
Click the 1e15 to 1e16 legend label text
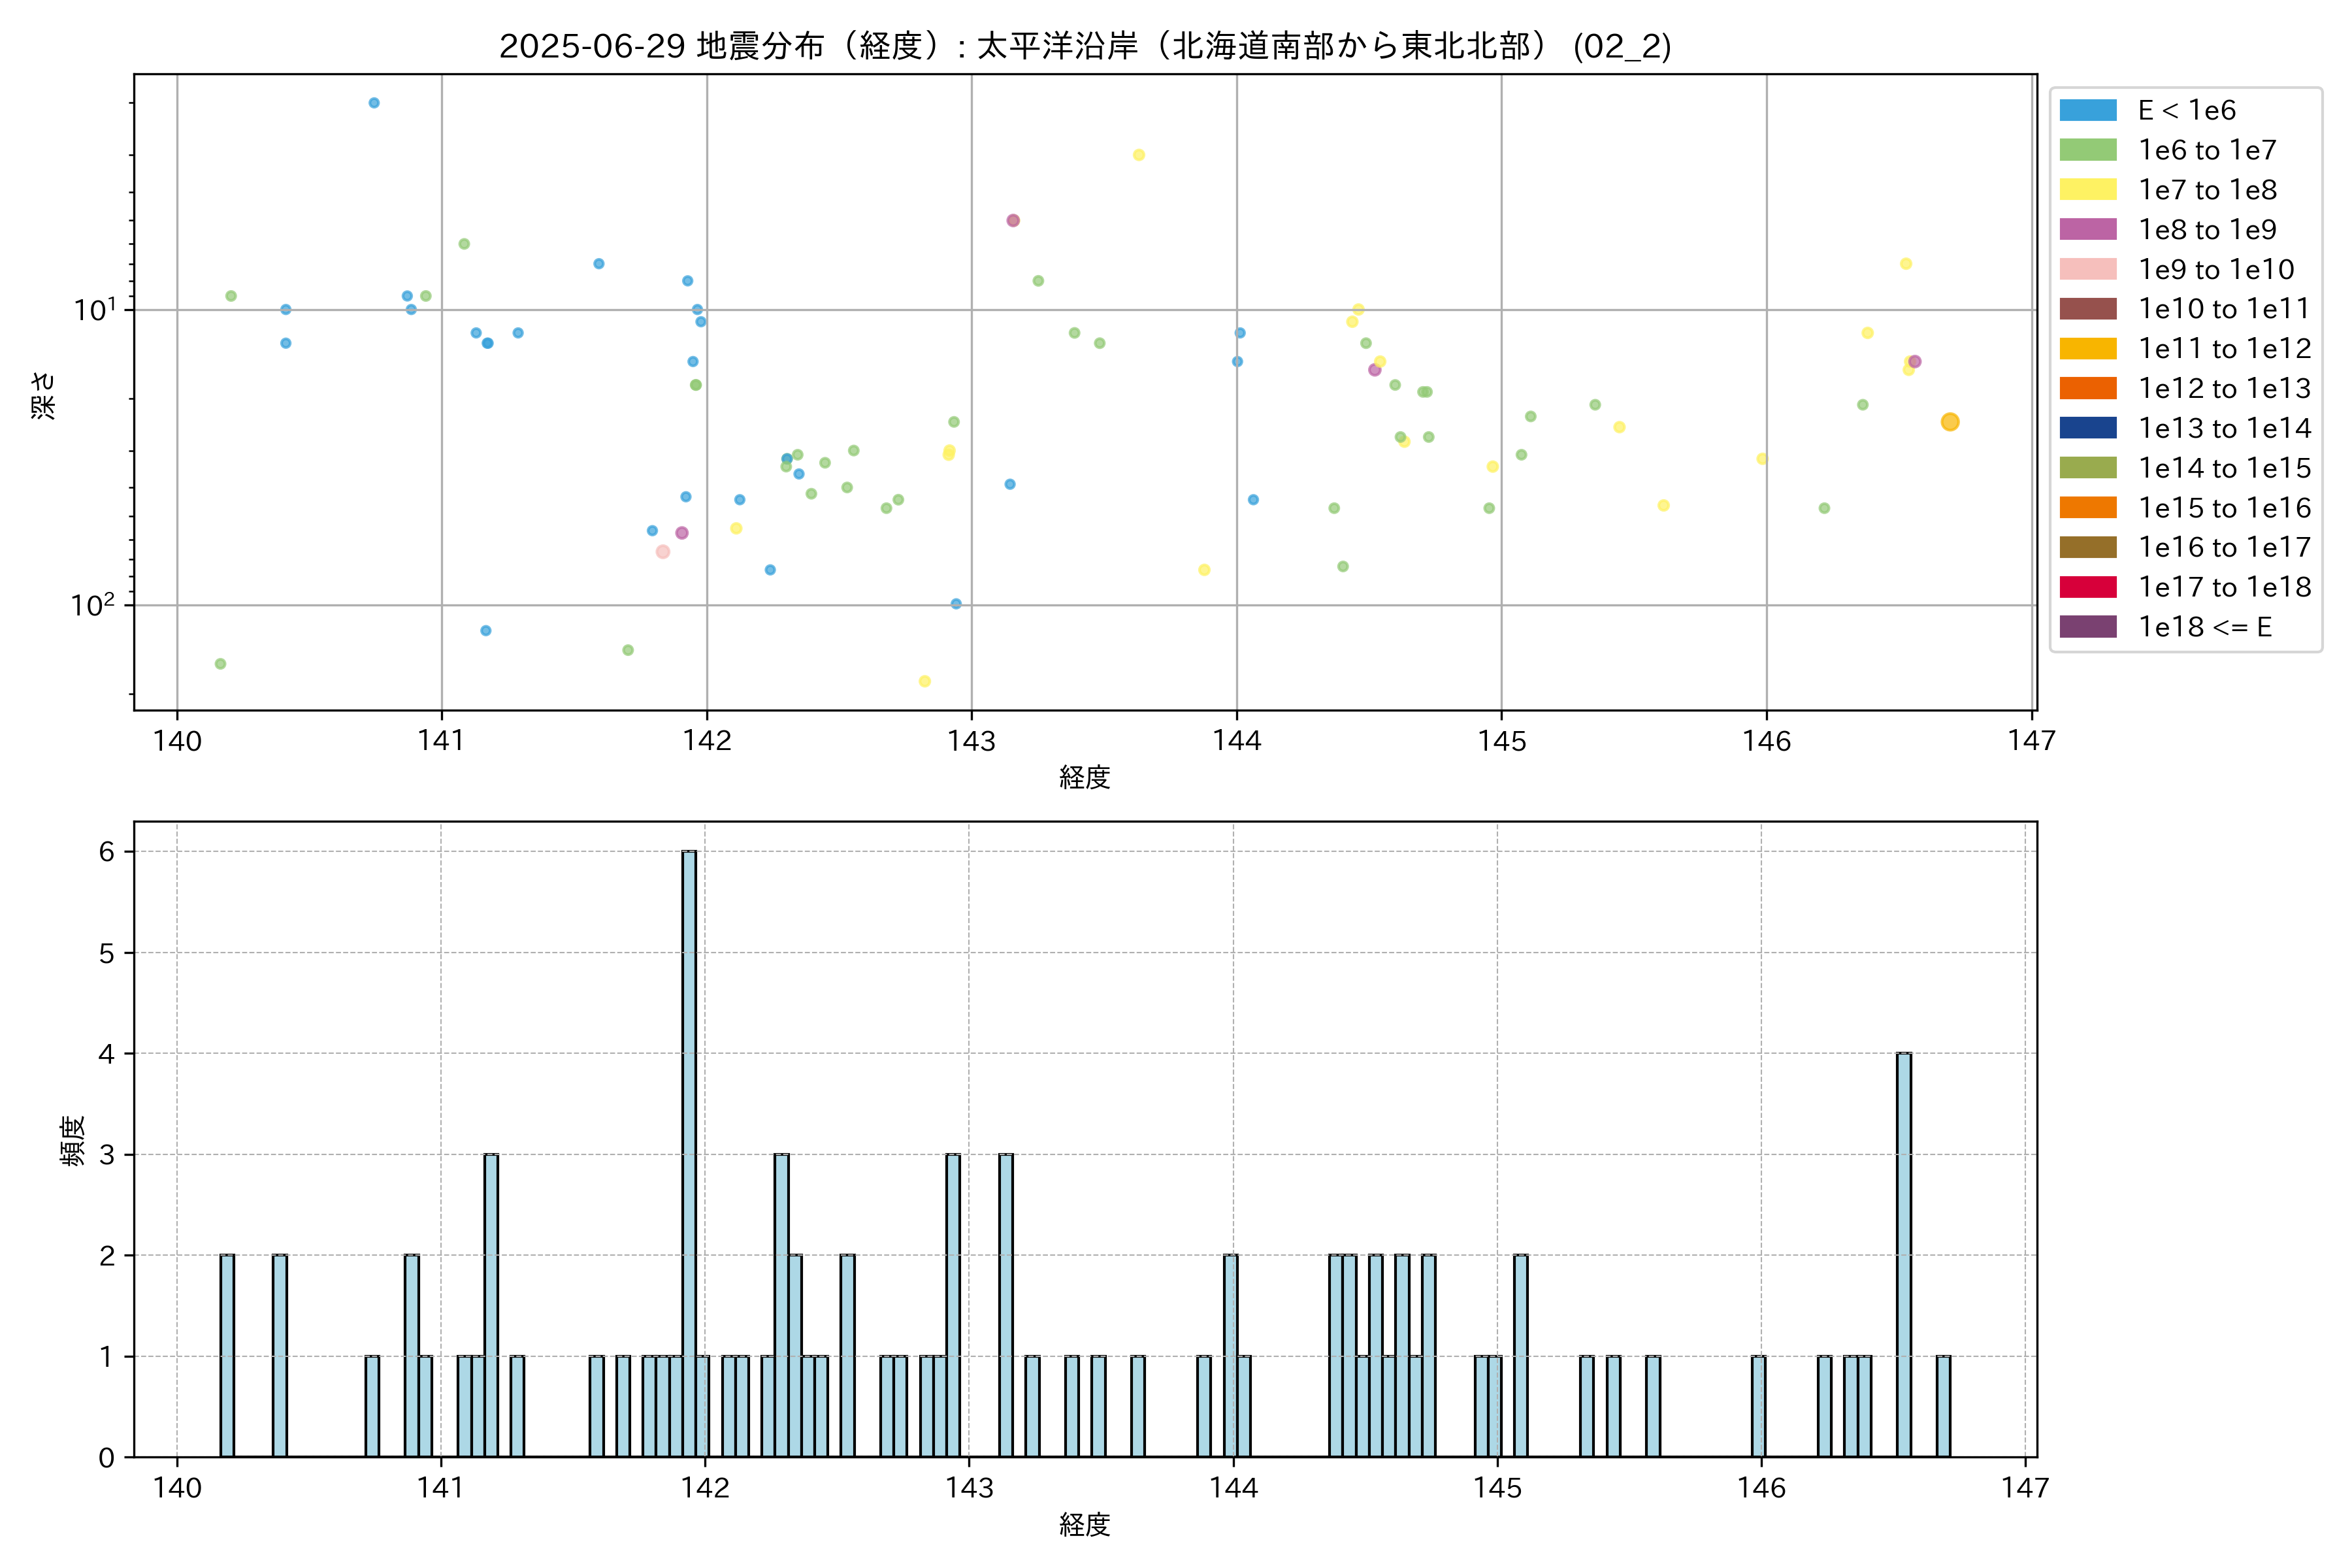pos(2224,508)
